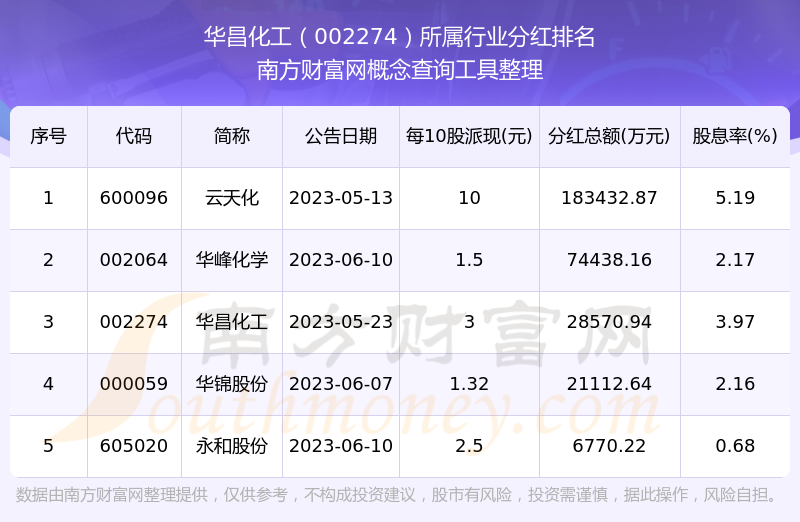Click the dividend total 28570.94
This screenshot has height=522, width=800.
[609, 322]
